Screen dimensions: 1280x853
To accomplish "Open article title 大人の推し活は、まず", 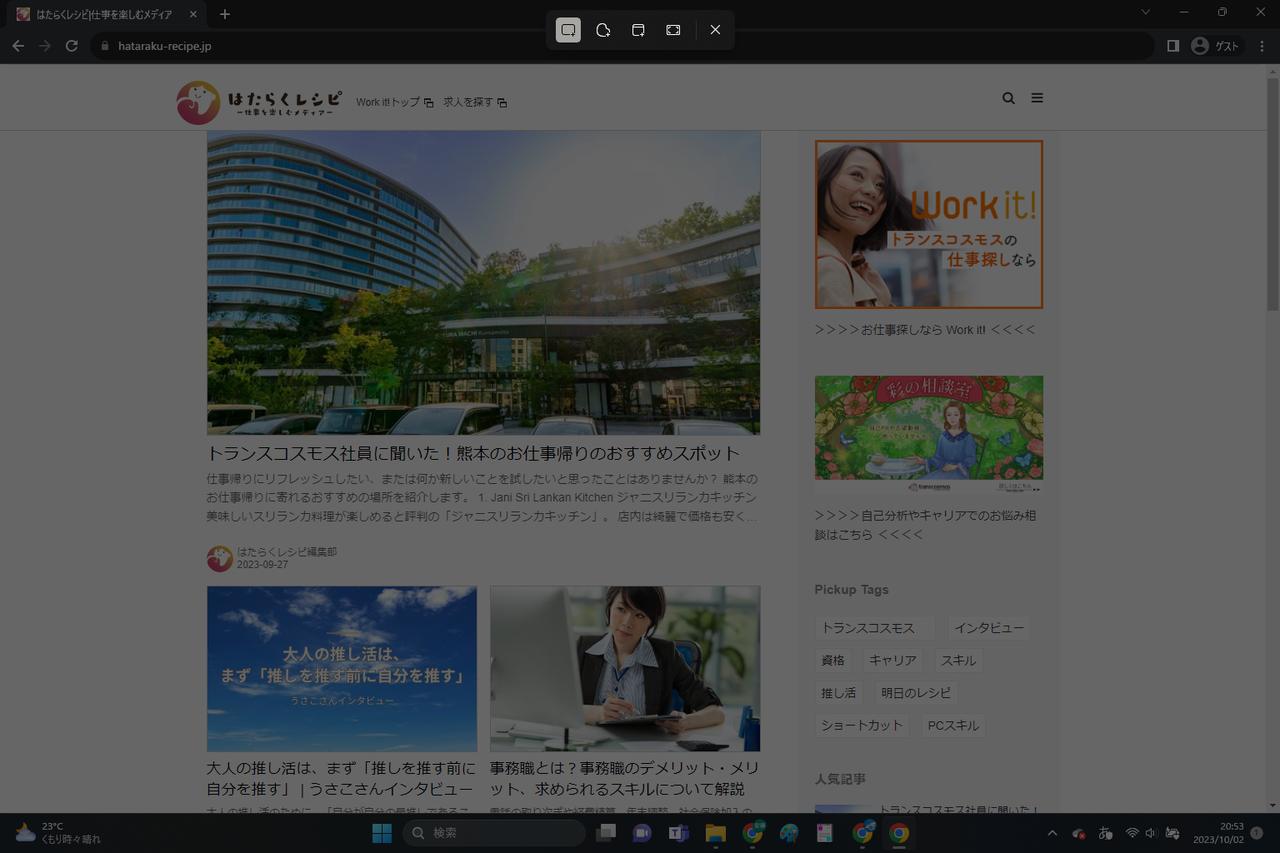I will 341,779.
